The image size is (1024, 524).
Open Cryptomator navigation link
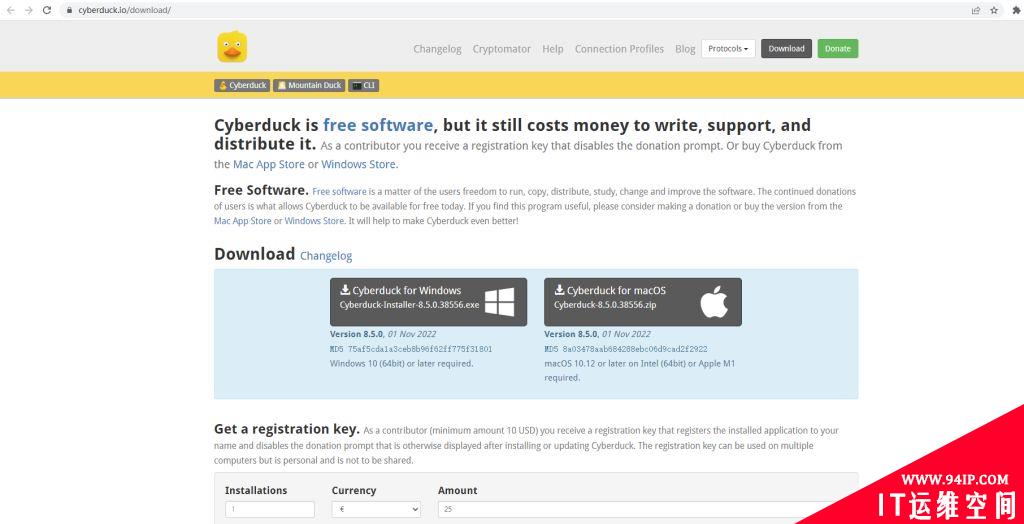502,49
